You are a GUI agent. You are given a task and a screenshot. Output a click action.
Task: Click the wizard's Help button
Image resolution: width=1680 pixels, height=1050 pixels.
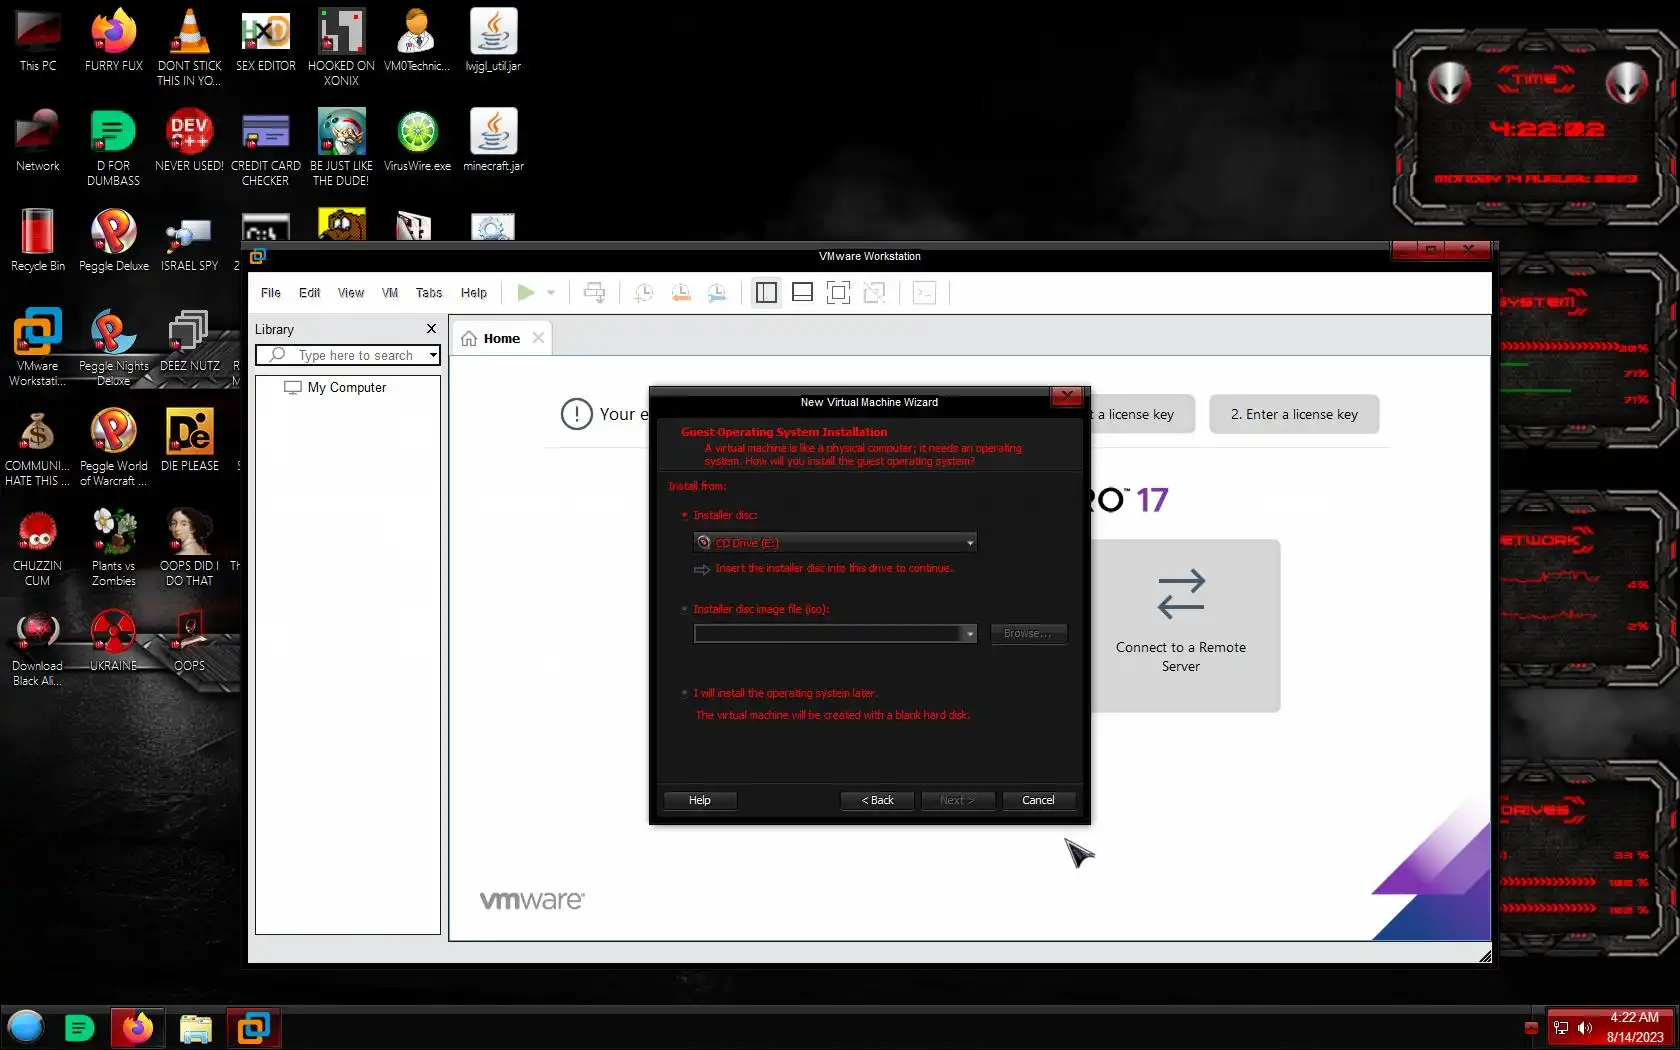pos(700,800)
